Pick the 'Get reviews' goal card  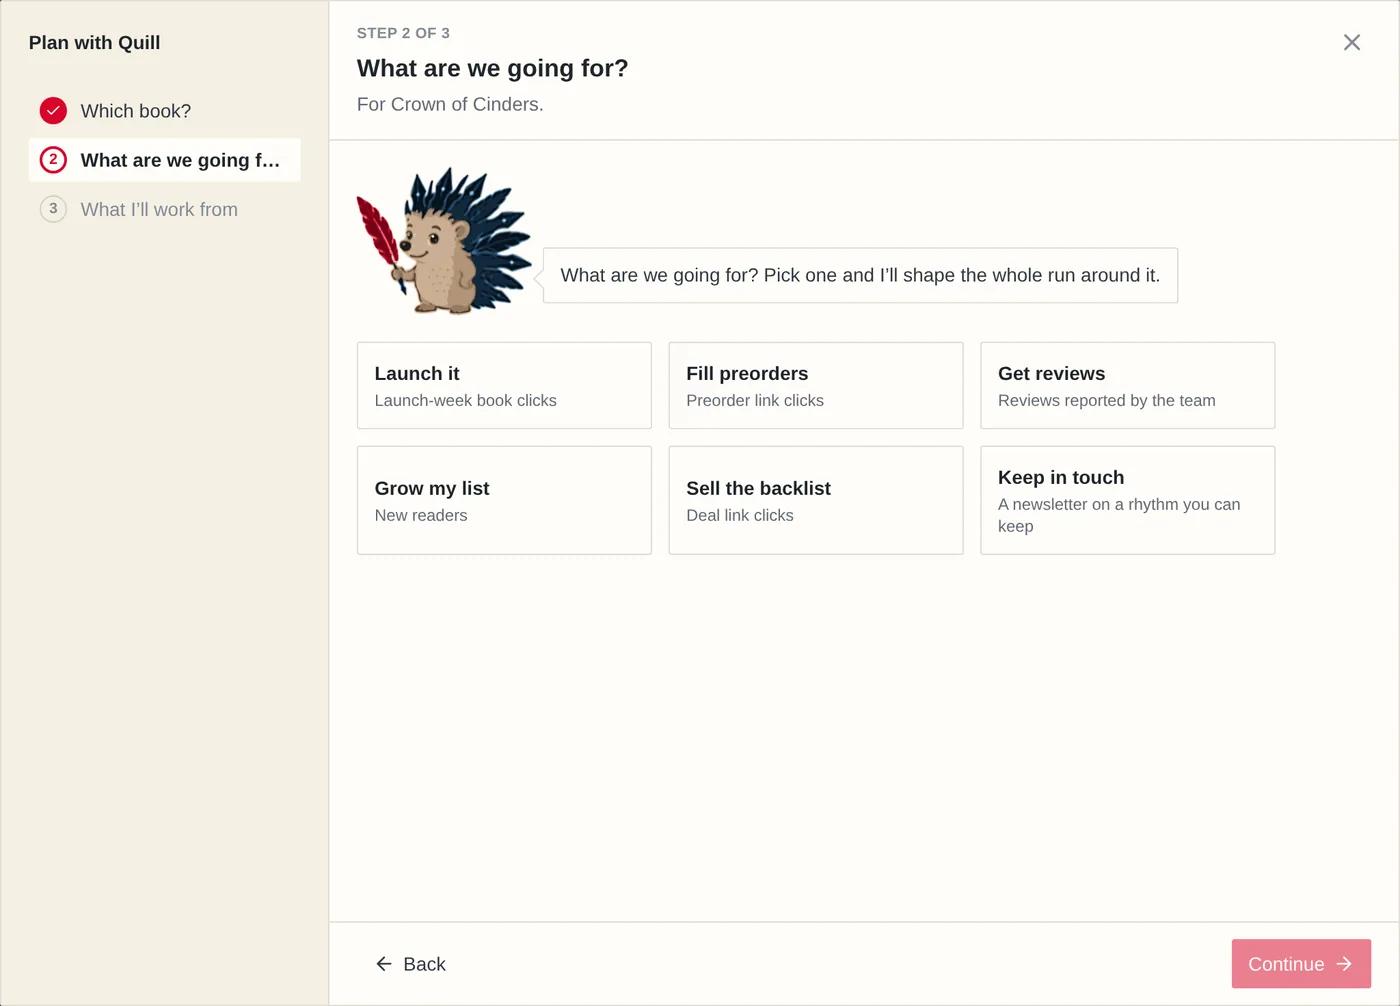pyautogui.click(x=1127, y=386)
